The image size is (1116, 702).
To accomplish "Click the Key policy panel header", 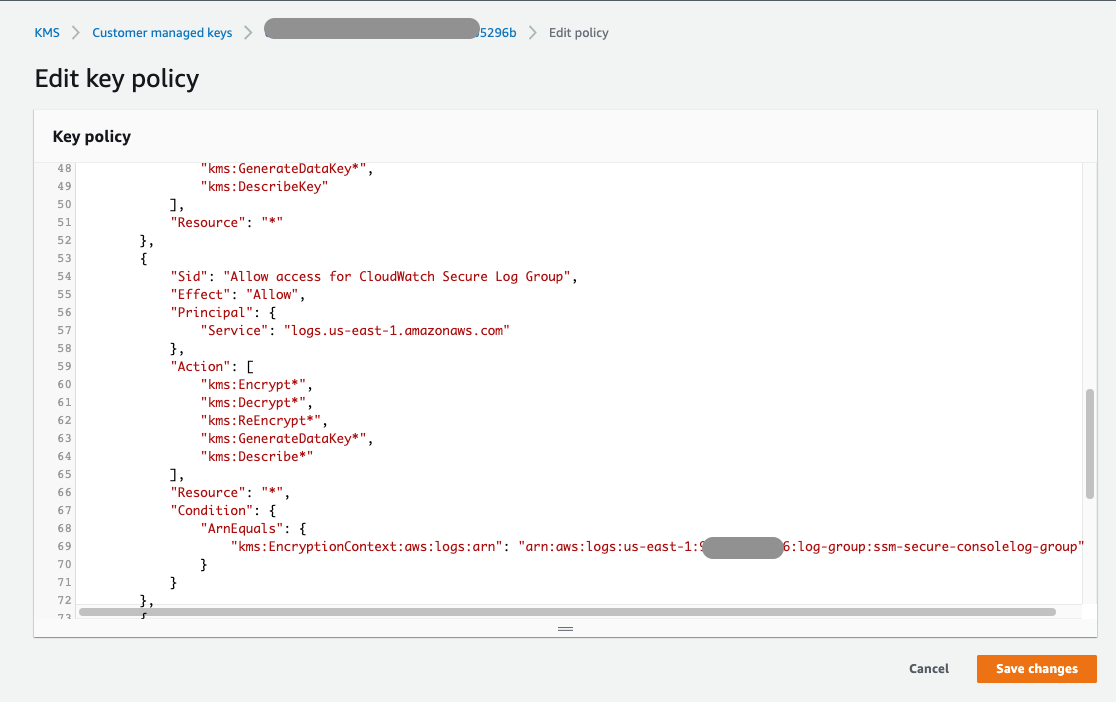I will tap(91, 136).
